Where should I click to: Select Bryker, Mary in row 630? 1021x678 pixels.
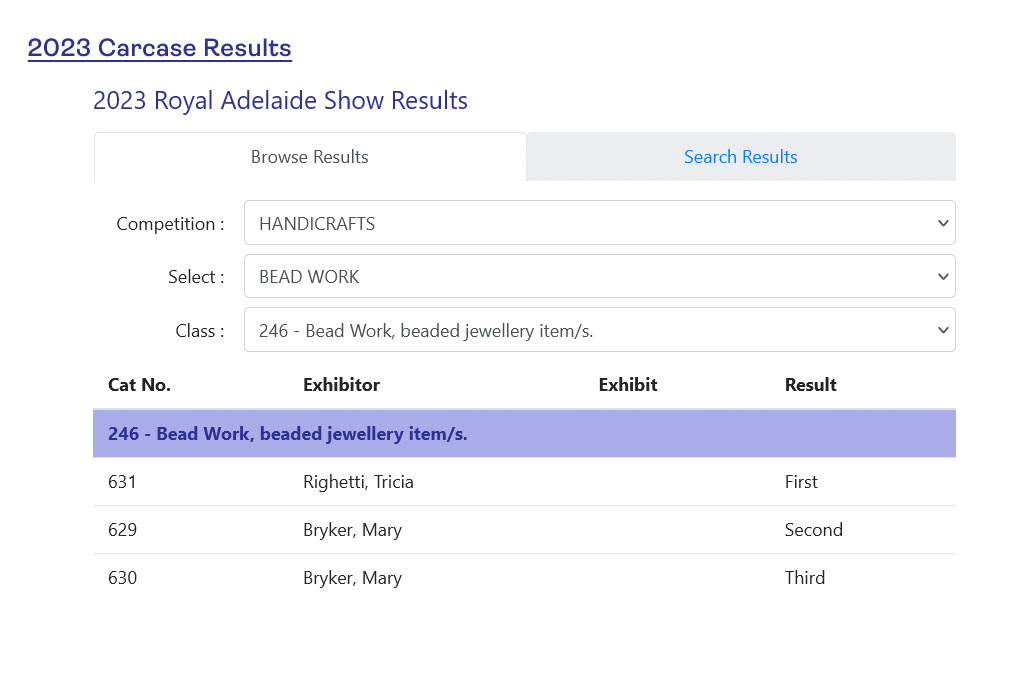[x=352, y=578]
